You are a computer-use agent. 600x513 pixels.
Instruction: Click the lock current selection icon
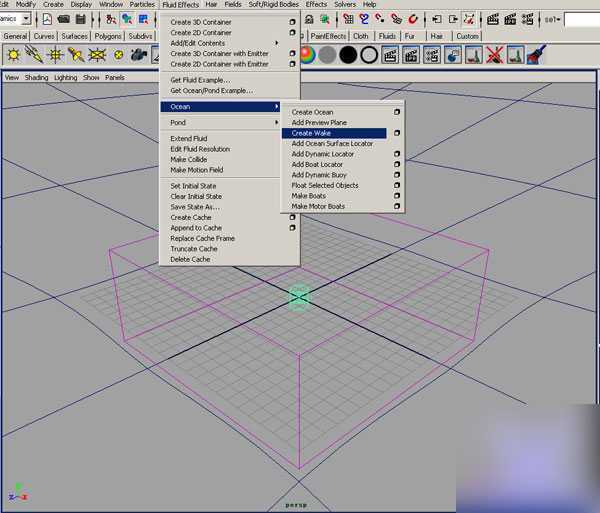[309, 19]
